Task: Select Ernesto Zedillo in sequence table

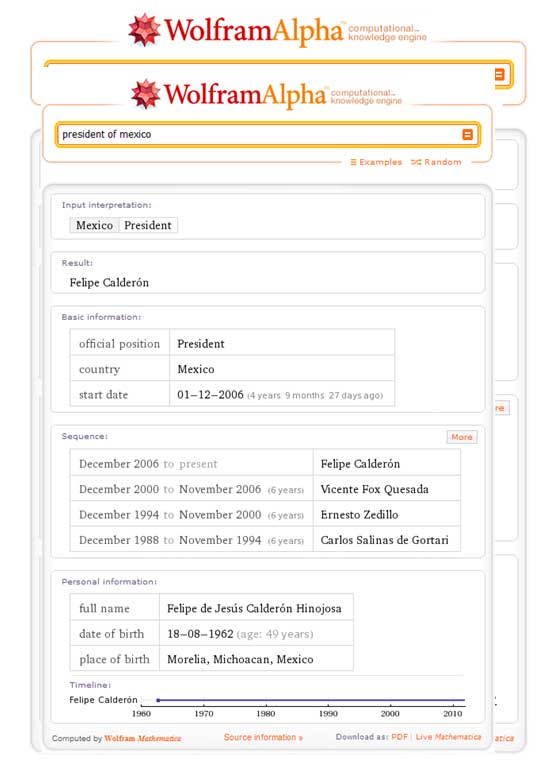Action: [x=359, y=515]
